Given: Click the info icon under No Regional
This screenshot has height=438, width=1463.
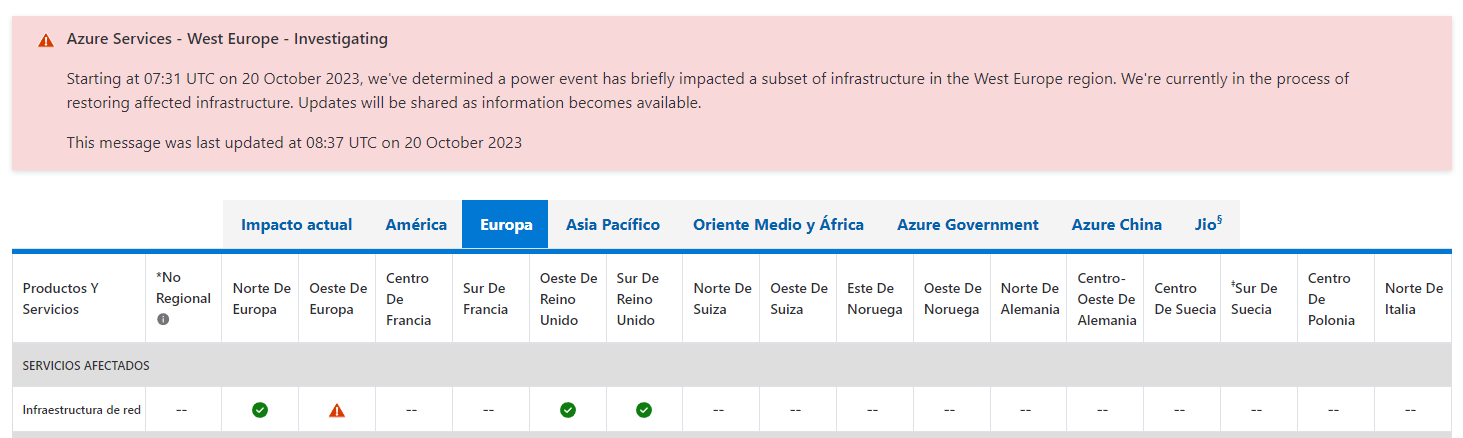Looking at the screenshot, I should click(163, 319).
